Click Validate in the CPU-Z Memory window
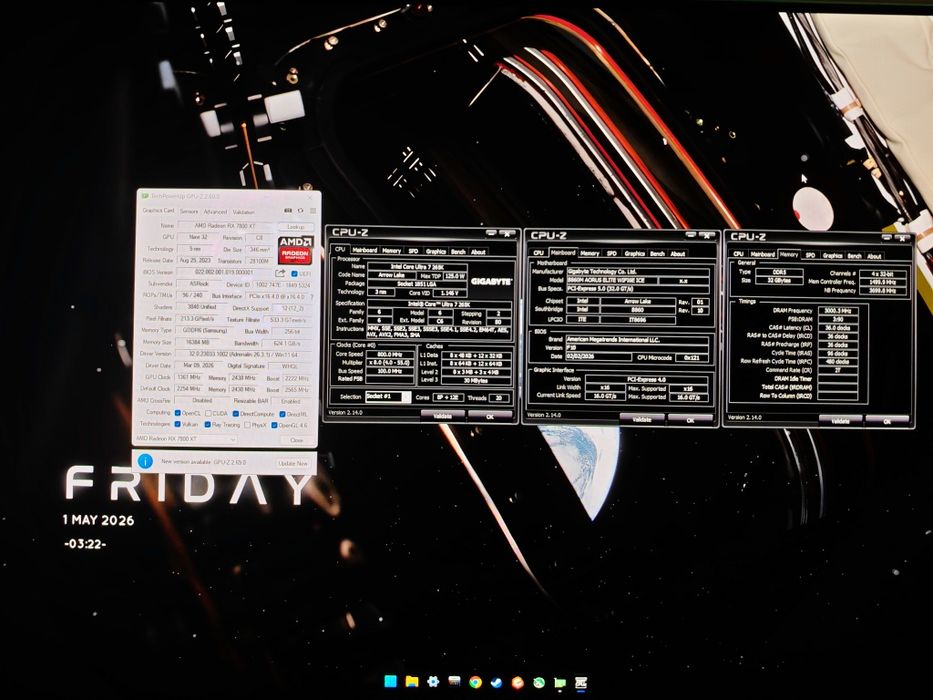Image resolution: width=933 pixels, height=700 pixels. click(x=840, y=421)
